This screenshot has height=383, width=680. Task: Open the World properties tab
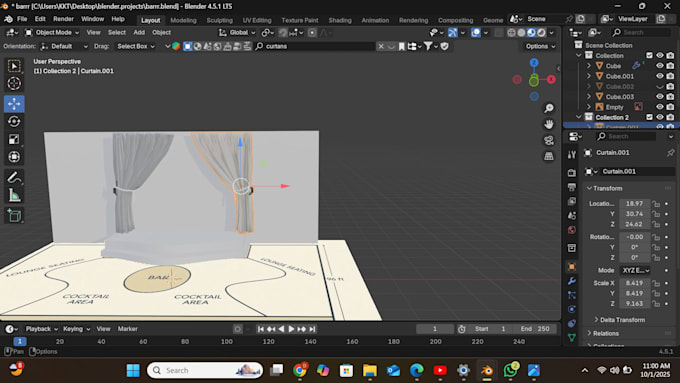point(572,230)
